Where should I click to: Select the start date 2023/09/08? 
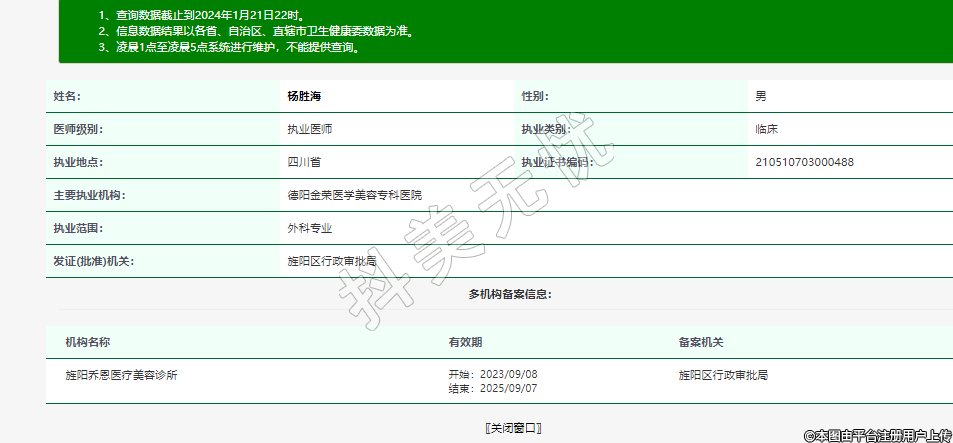pyautogui.click(x=509, y=374)
